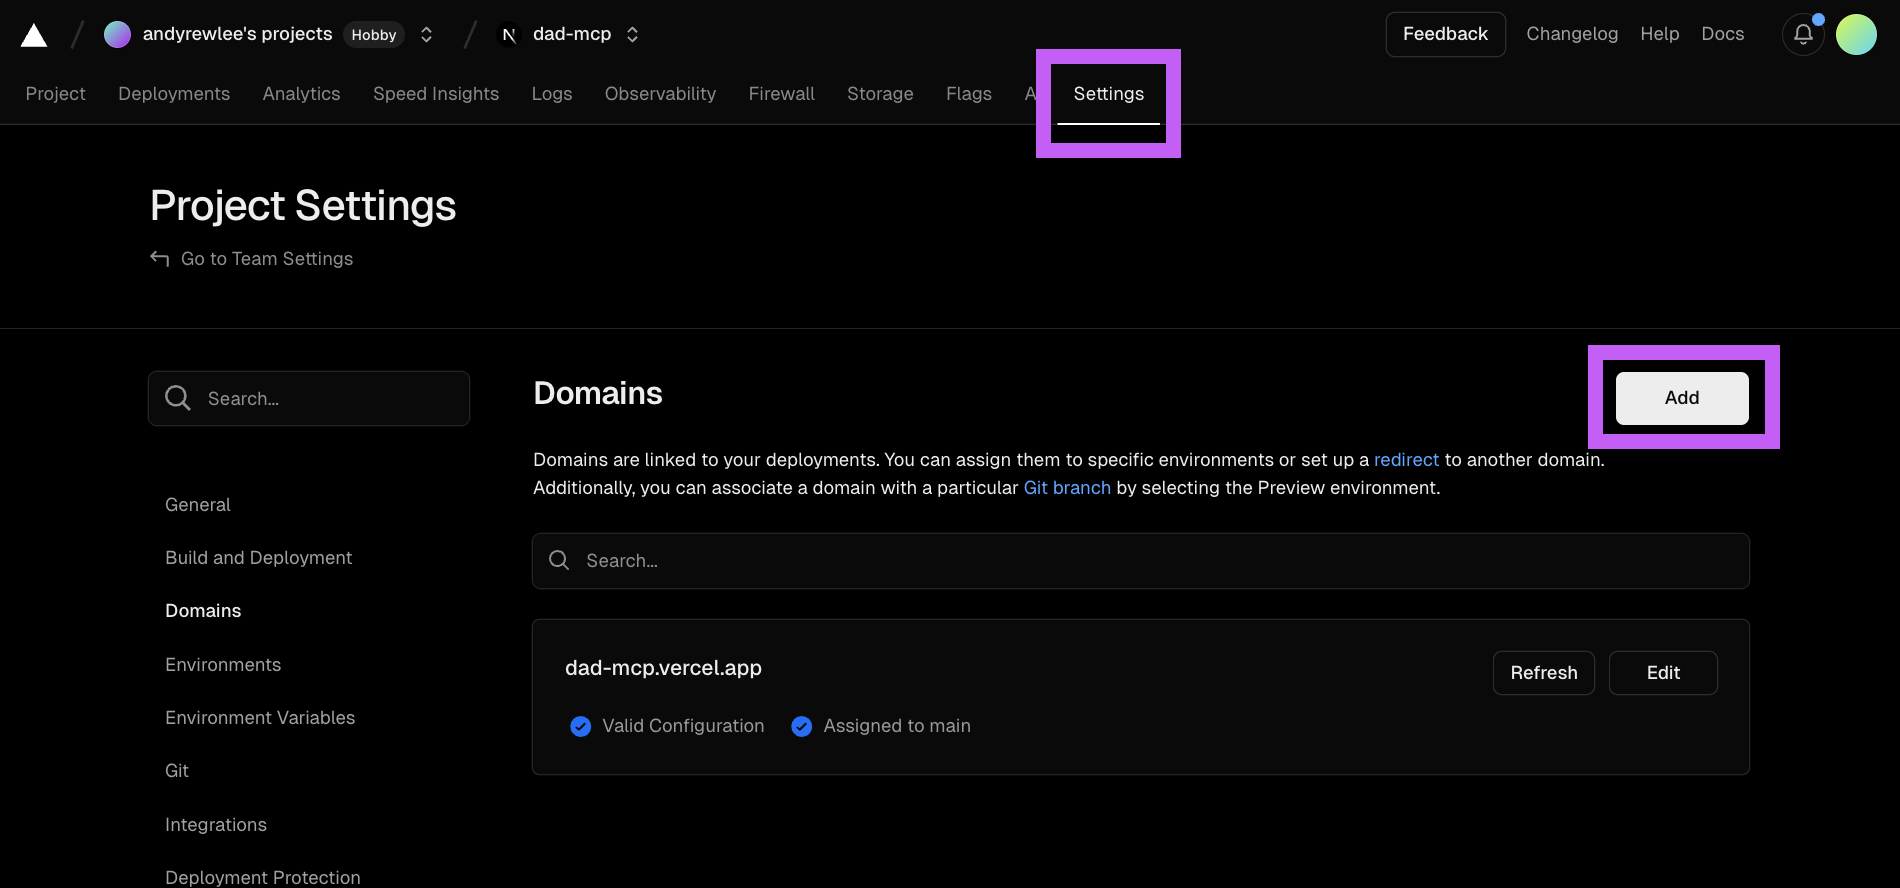The image size is (1900, 888).
Task: Open Deployment Protection settings
Action: tap(263, 877)
